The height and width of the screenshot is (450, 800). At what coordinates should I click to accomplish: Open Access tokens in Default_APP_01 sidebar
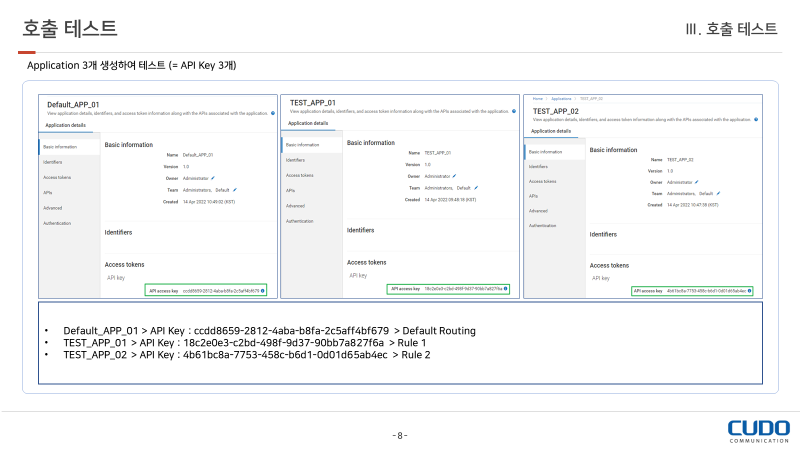(x=57, y=176)
